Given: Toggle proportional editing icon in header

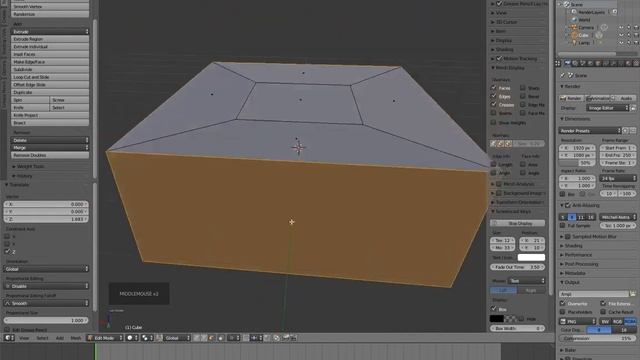Looking at the screenshot, I should [x=235, y=338].
